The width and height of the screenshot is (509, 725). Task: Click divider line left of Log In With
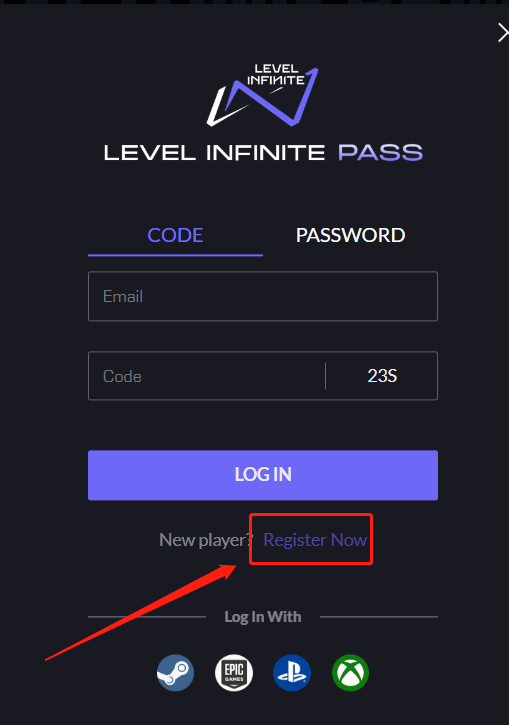[147, 616]
